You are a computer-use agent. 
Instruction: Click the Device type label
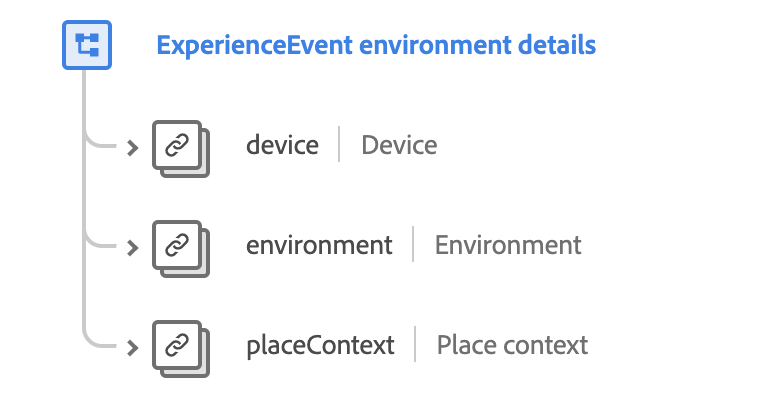(x=399, y=146)
